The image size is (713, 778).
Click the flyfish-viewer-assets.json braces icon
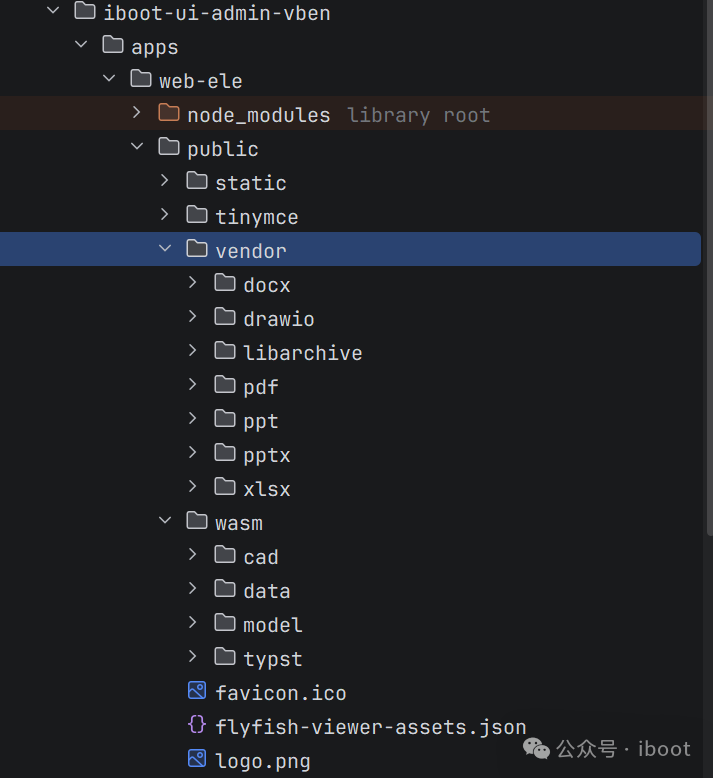197,725
